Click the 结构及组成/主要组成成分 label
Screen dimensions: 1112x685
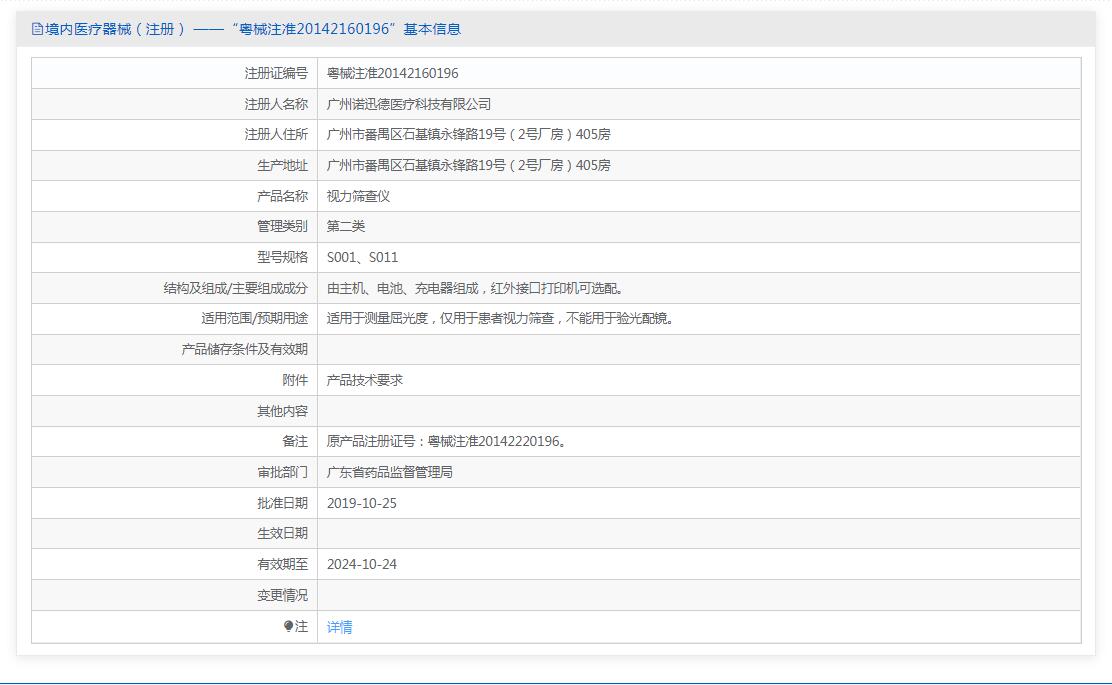235,289
